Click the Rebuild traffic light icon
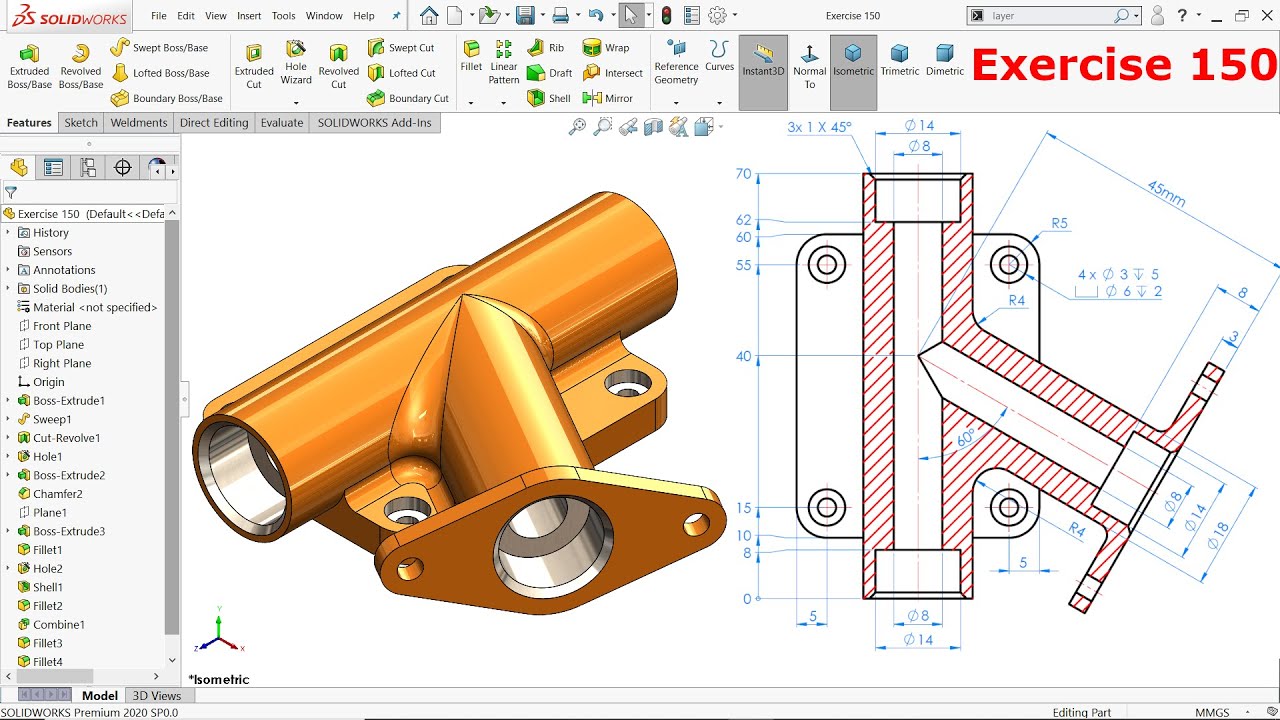This screenshot has width=1280, height=720. [666, 15]
